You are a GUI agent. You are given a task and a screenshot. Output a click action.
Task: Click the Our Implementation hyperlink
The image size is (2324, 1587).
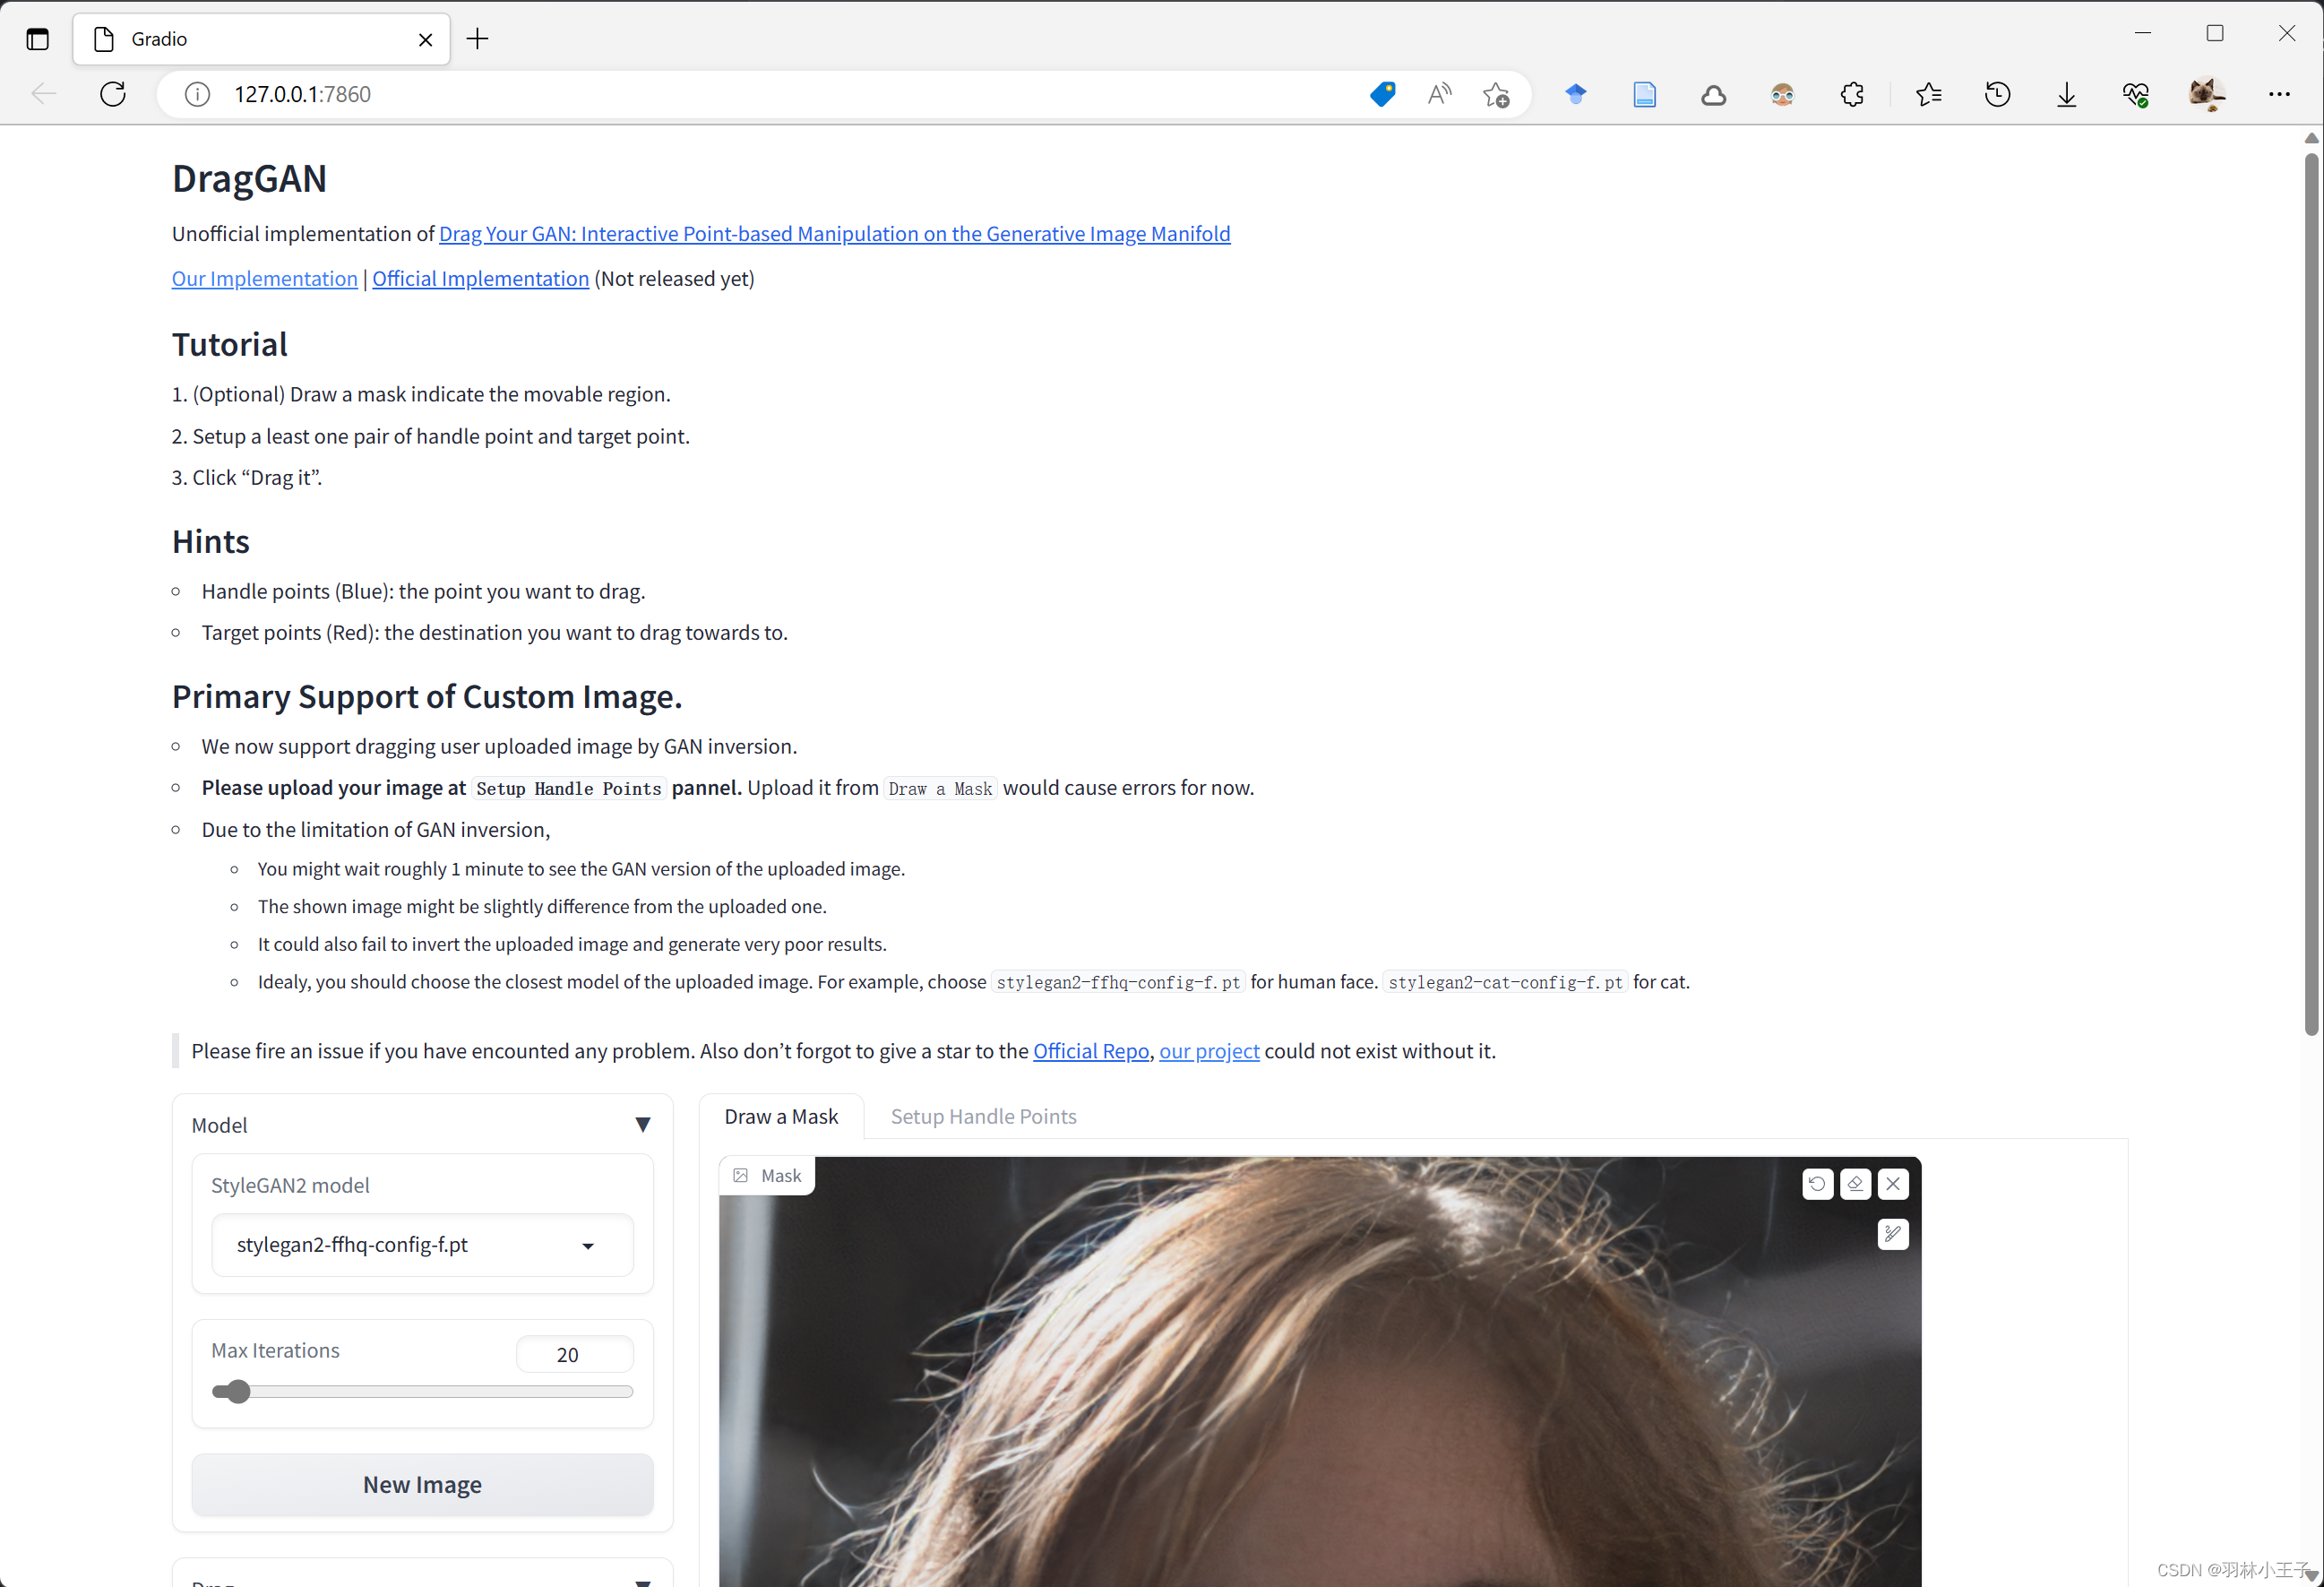coord(263,278)
